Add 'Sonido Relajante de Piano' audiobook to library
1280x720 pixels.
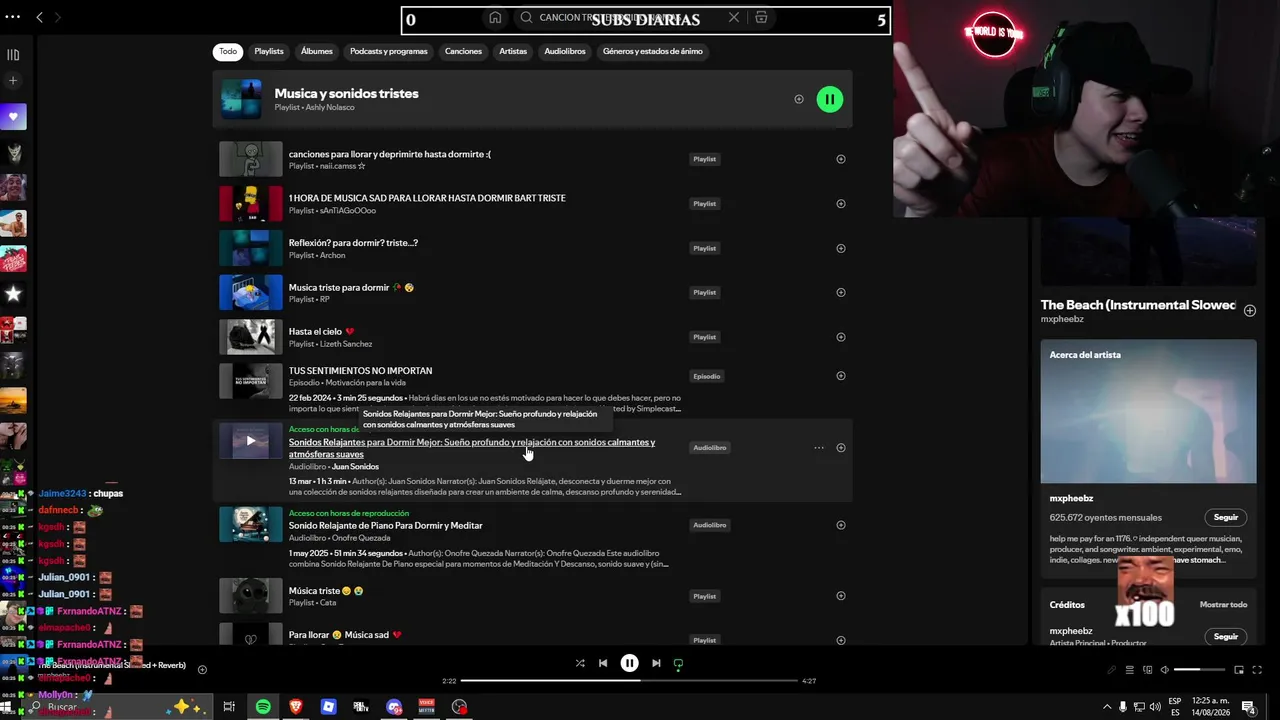click(841, 525)
